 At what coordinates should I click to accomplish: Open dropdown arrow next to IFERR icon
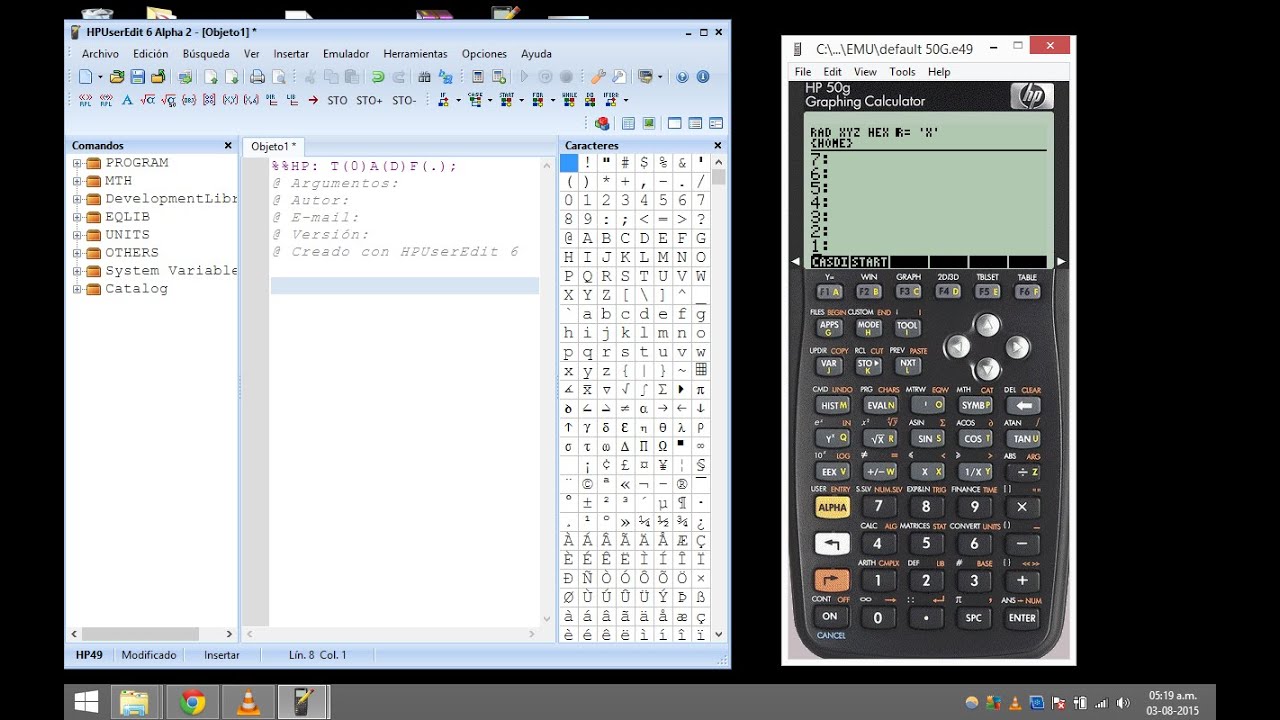click(x=626, y=100)
